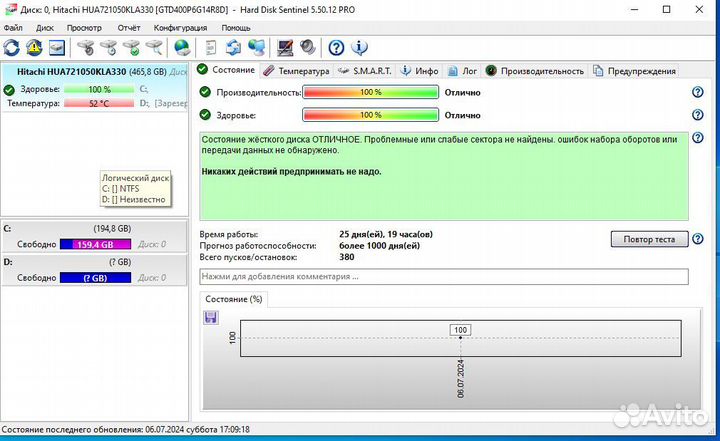Click the disk with clock icon
This screenshot has width=720, height=441.
click(108, 47)
